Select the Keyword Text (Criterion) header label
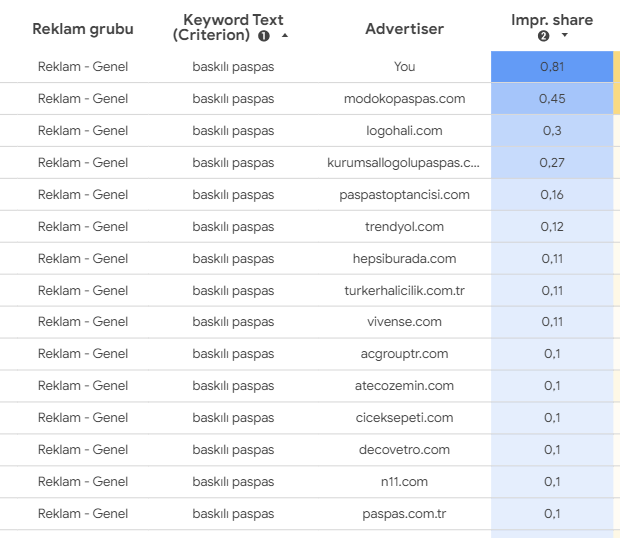Viewport: 620px width, 538px height. 228,27
